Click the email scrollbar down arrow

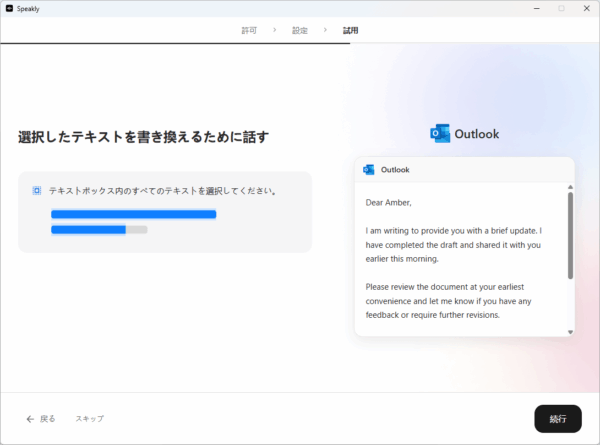click(570, 331)
